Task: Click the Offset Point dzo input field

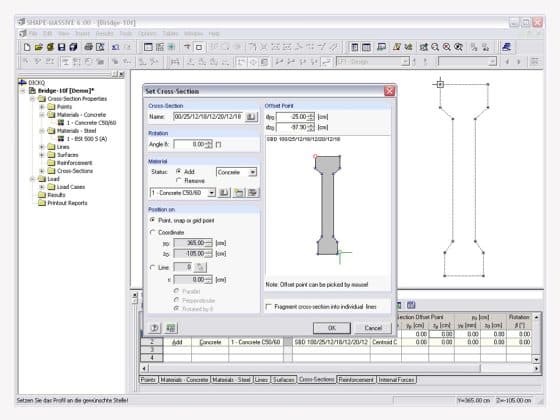Action: (x=292, y=127)
